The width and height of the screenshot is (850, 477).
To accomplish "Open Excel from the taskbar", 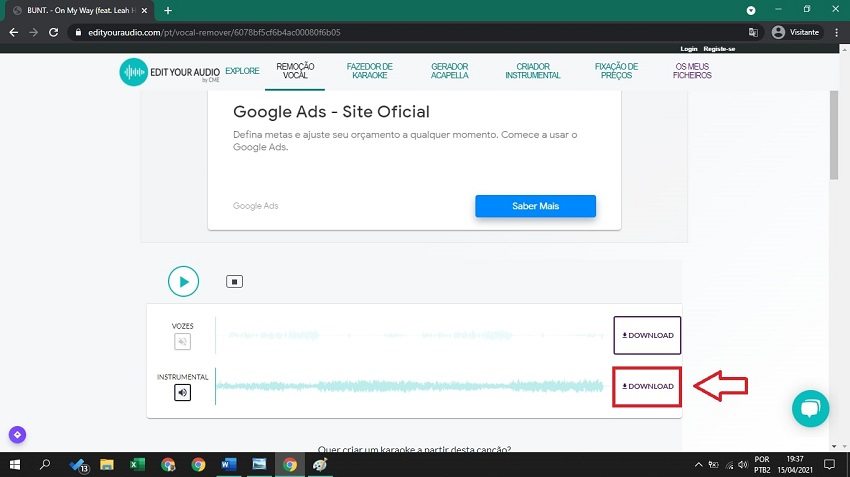I will (137, 465).
